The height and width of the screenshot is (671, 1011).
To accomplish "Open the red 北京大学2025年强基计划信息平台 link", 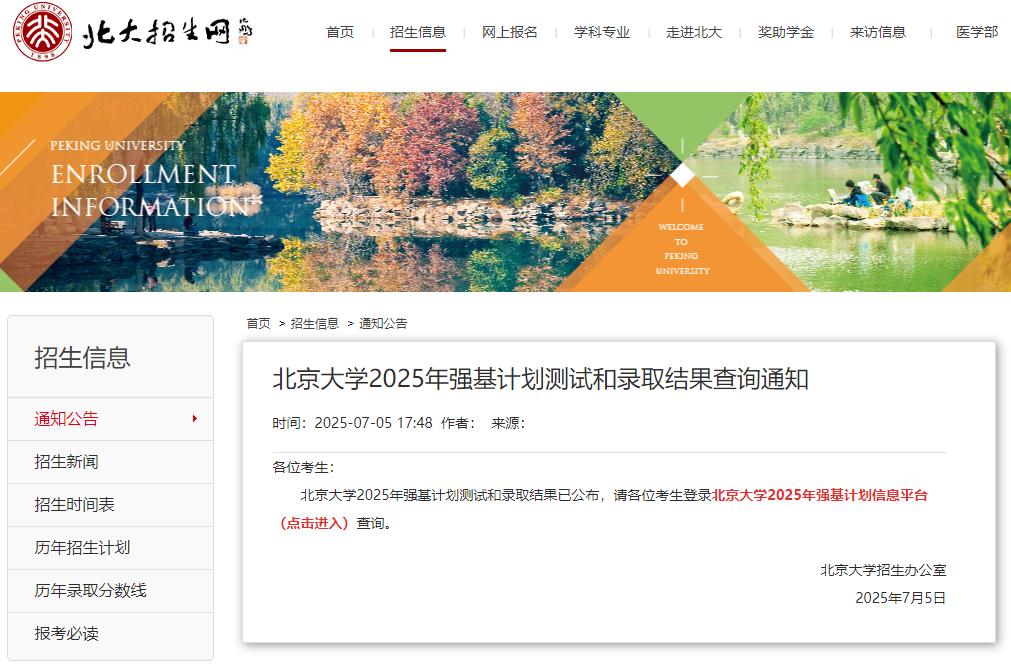I will tap(819, 495).
